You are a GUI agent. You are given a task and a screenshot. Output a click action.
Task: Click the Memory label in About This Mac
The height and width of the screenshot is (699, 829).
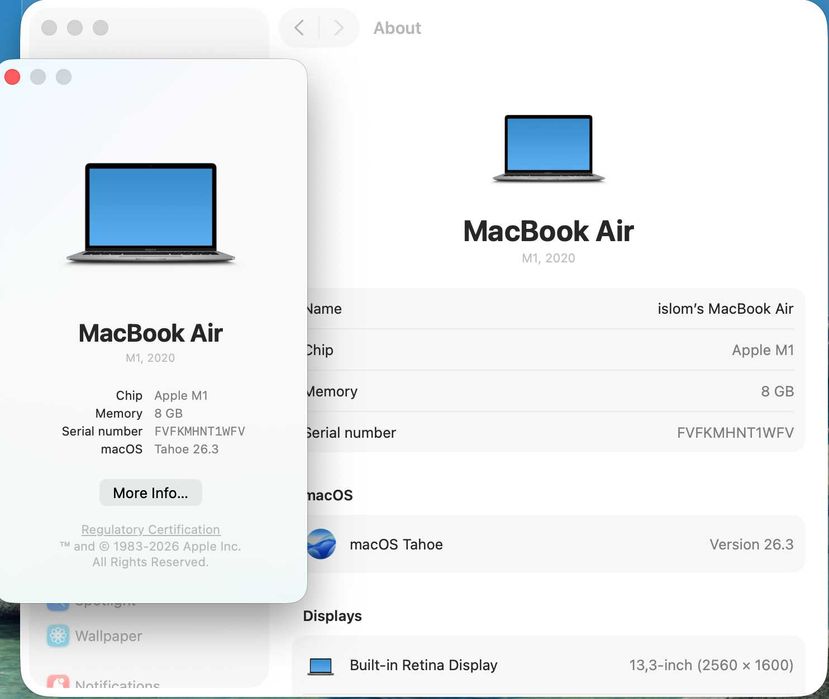[118, 413]
